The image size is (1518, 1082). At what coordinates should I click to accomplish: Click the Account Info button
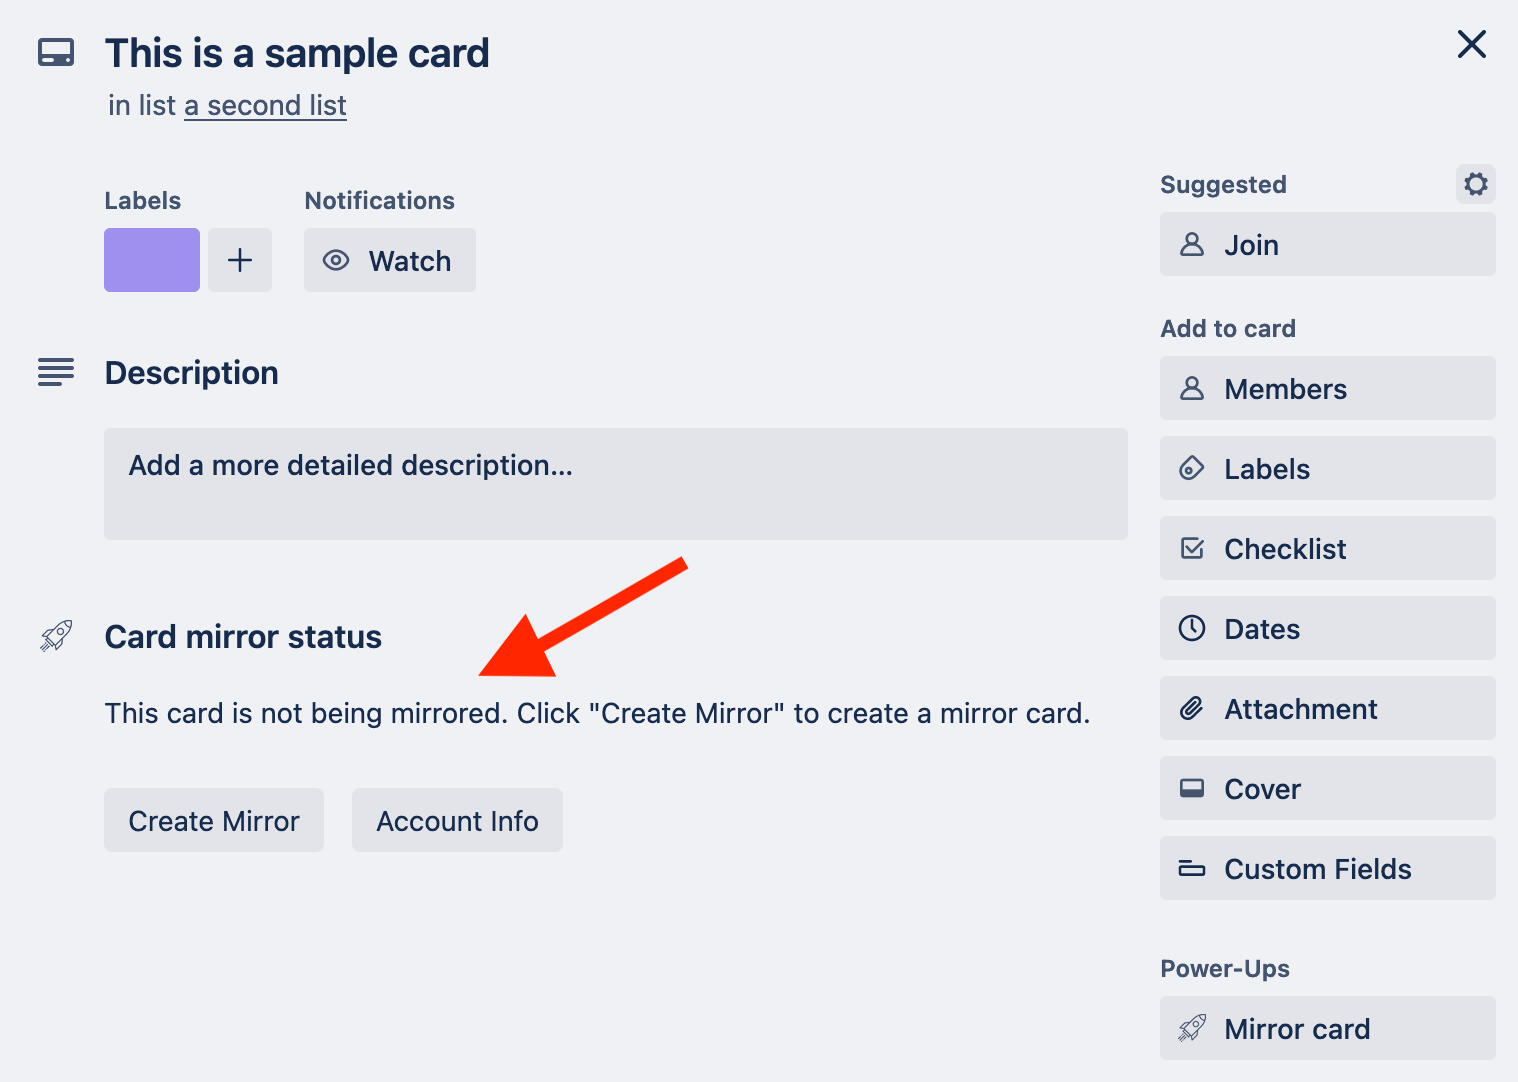pyautogui.click(x=457, y=820)
